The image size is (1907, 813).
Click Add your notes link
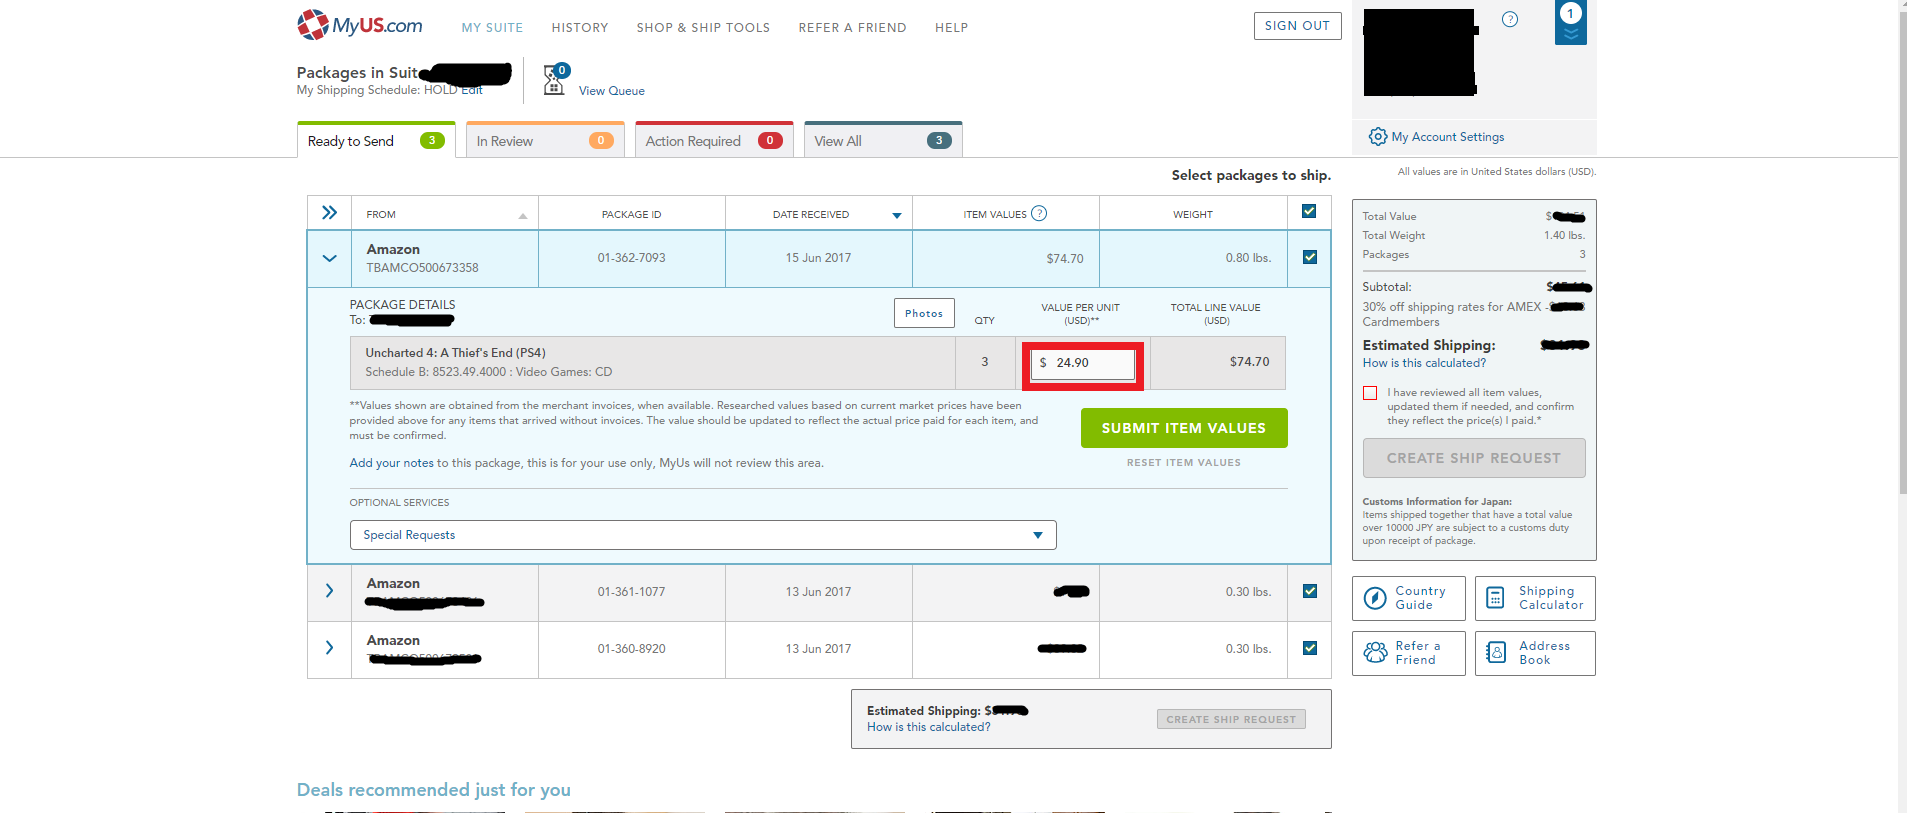click(391, 463)
